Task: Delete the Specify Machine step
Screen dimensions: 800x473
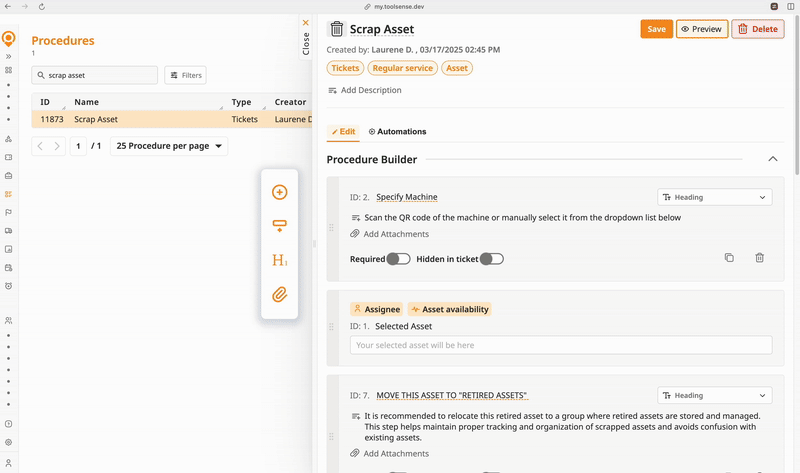Action: click(x=759, y=258)
